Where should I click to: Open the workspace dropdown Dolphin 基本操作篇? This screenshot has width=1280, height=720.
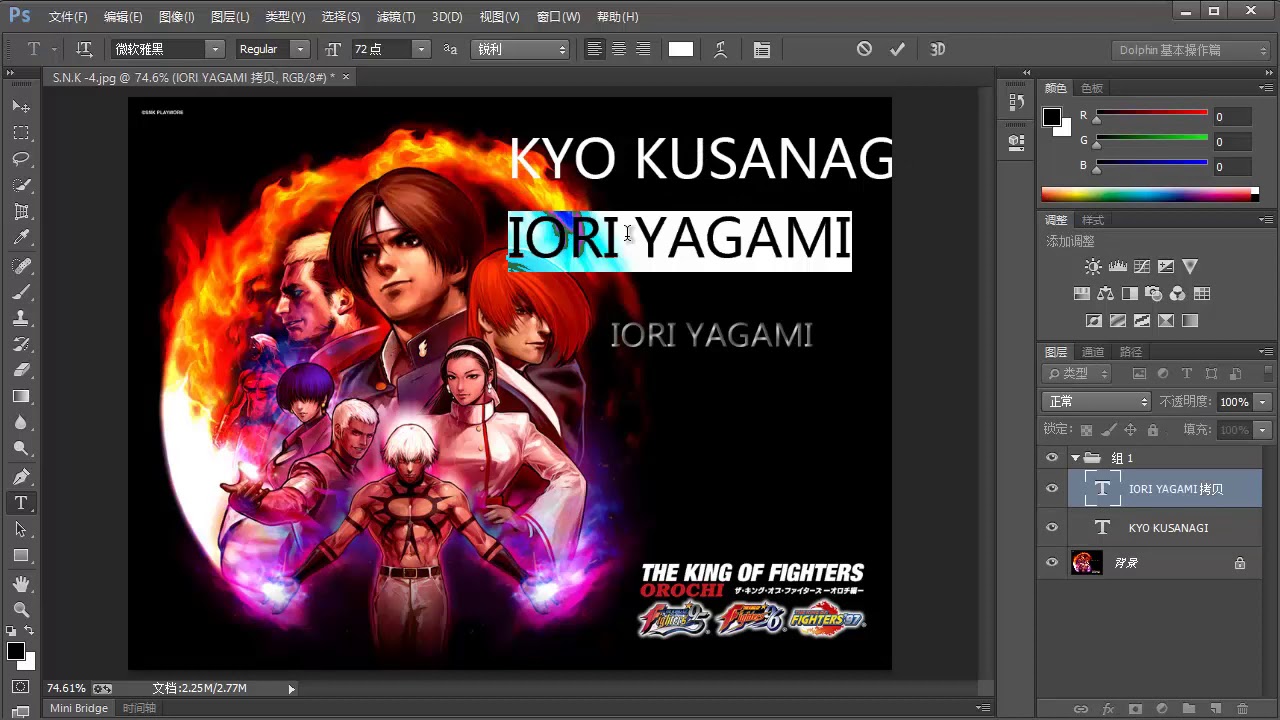[1191, 50]
